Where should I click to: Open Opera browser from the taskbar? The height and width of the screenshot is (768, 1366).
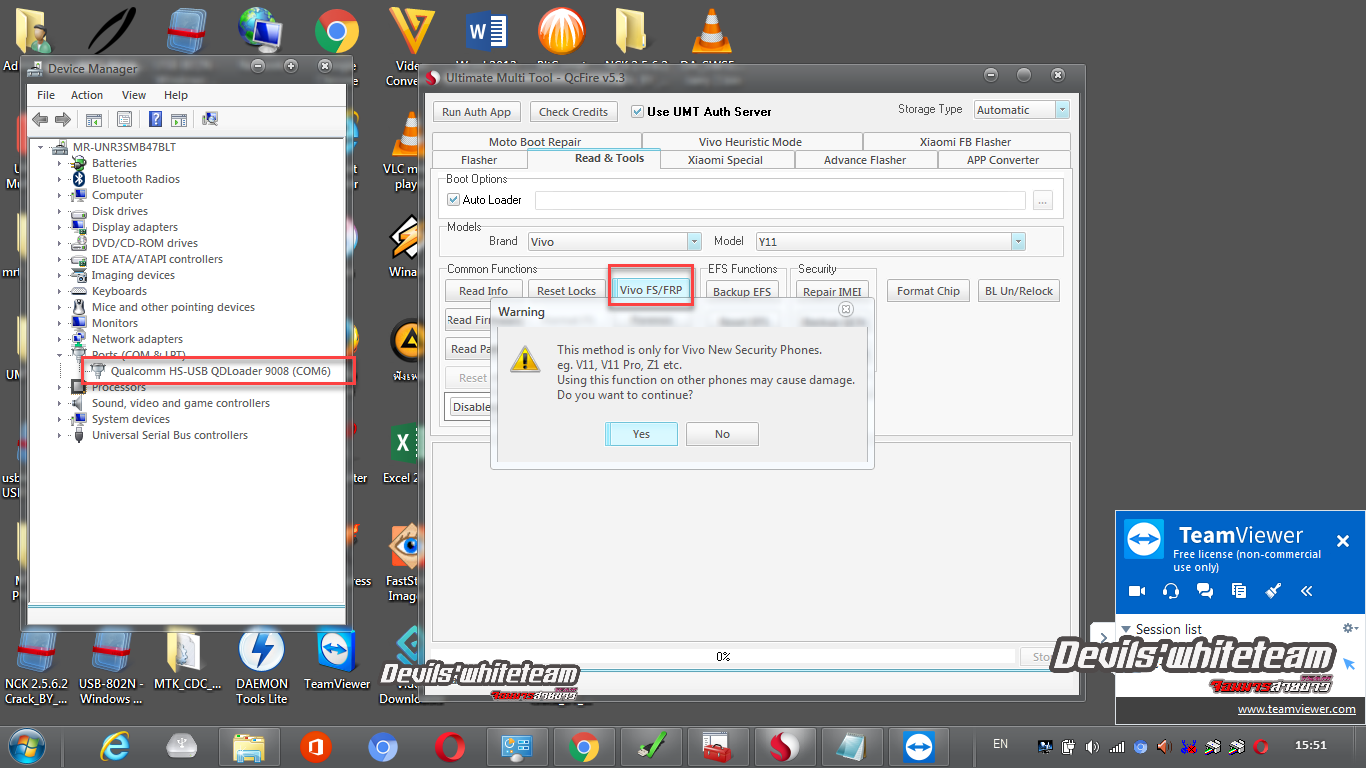pyautogui.click(x=450, y=746)
